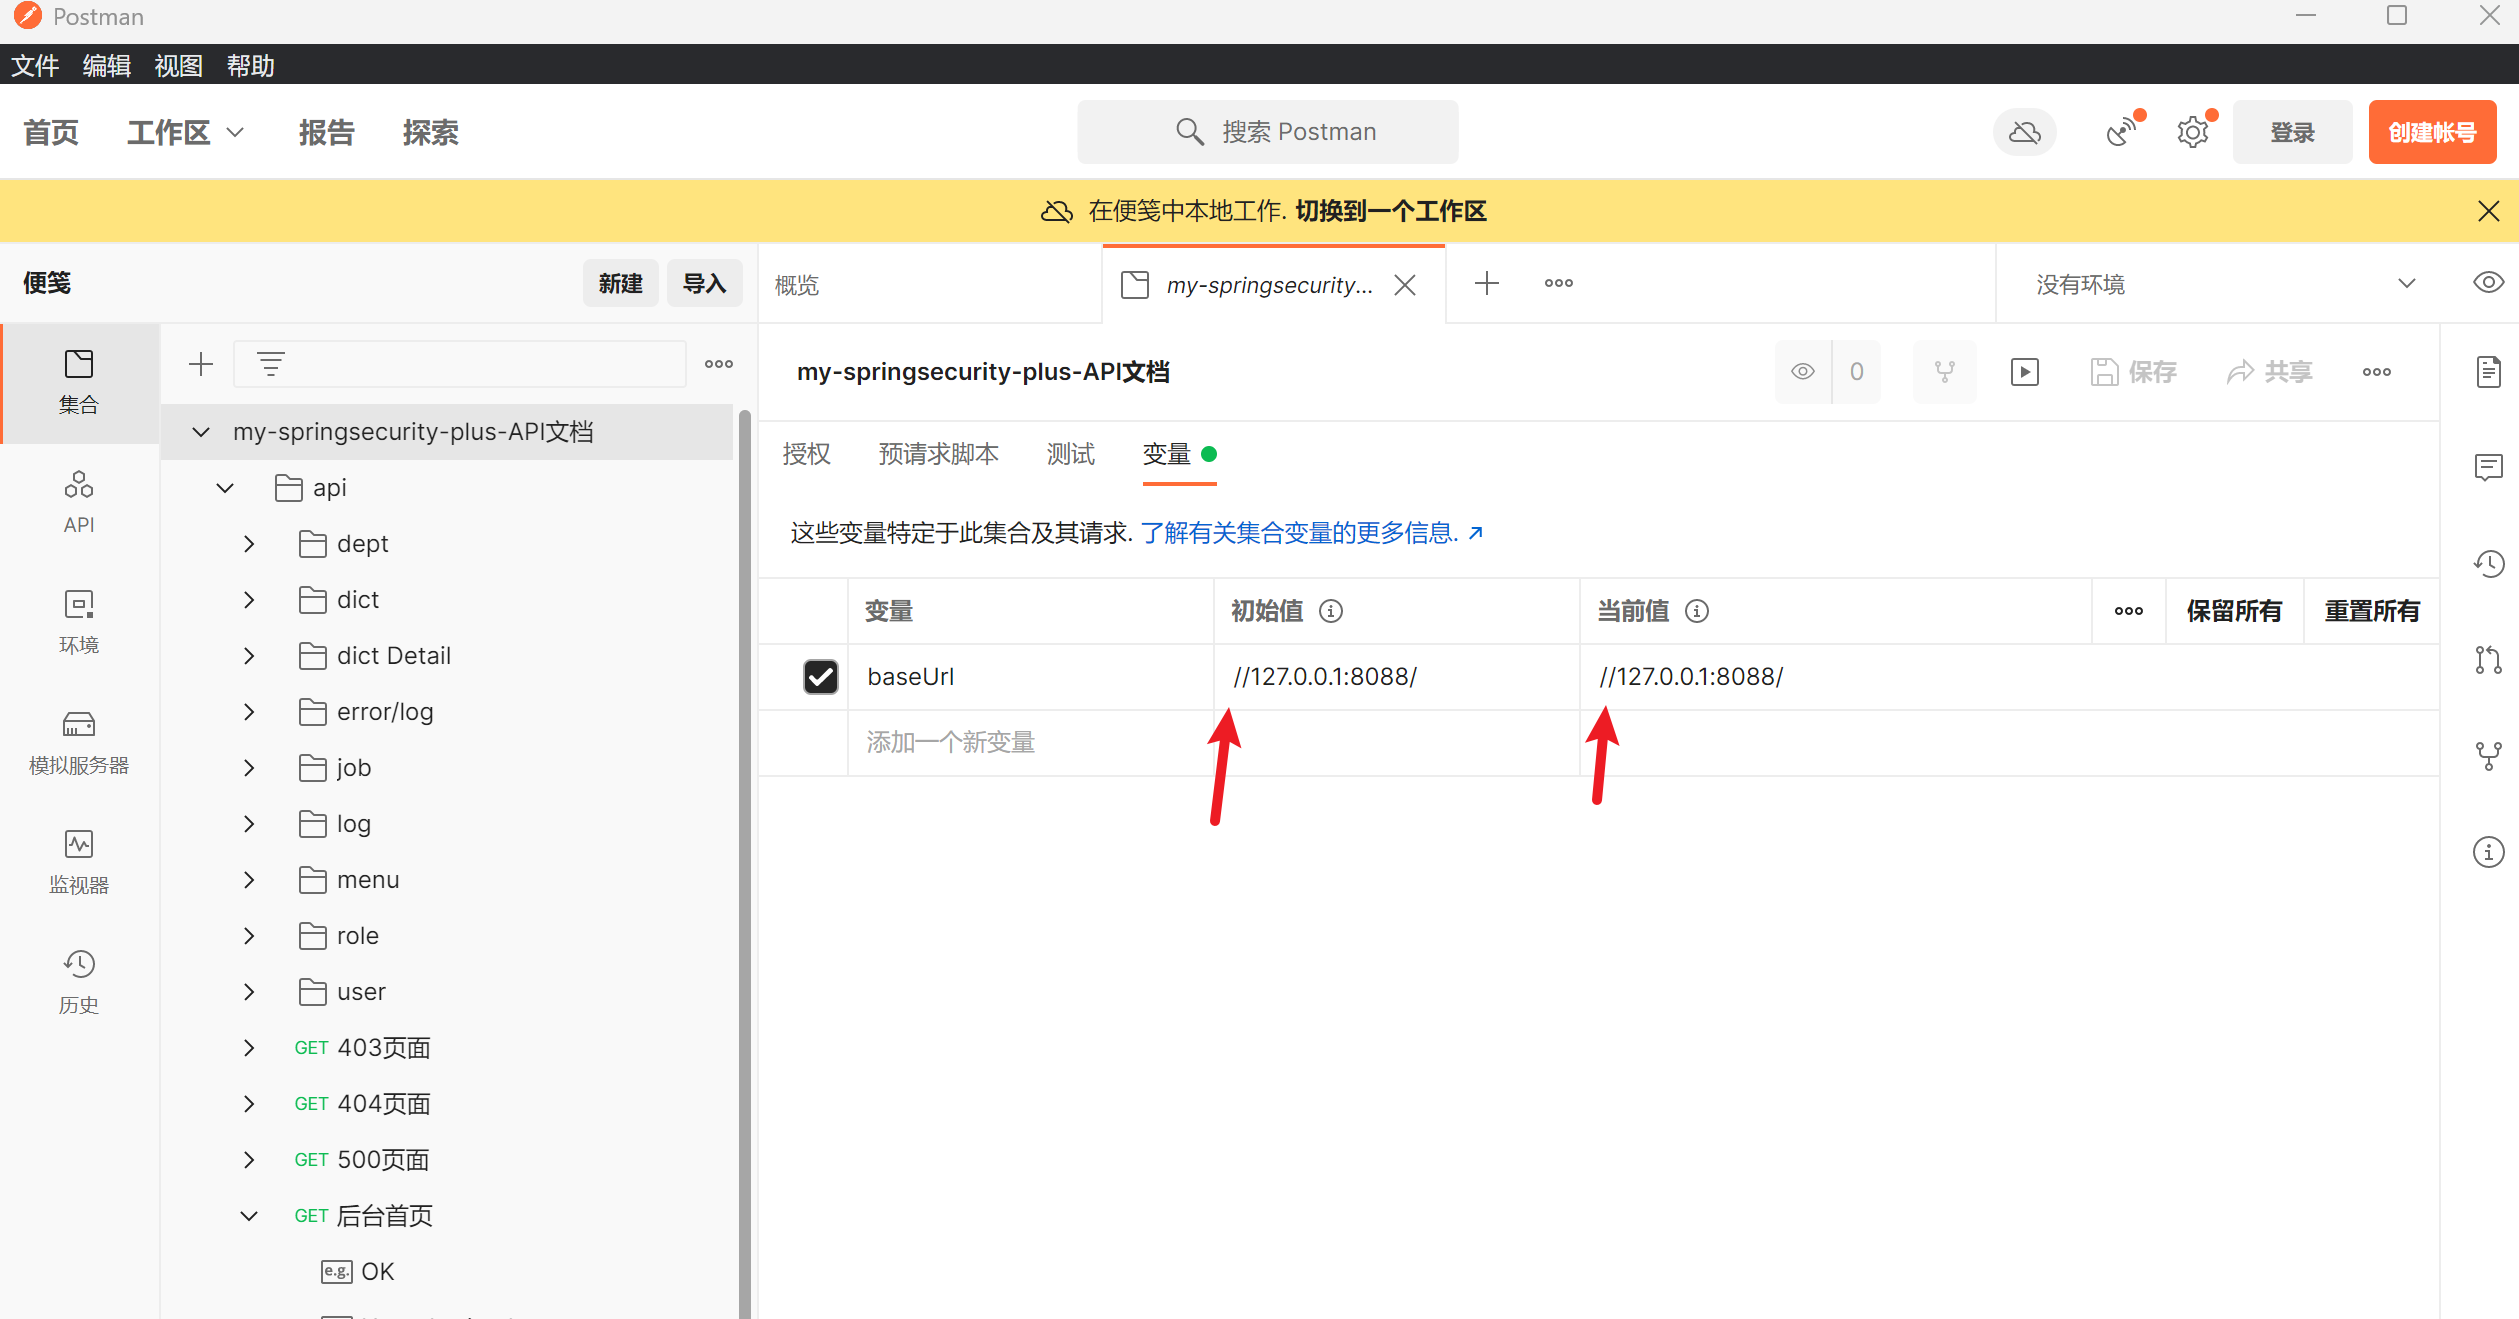Viewport: 2519px width, 1319px height.
Task: Collapse the api folder
Action: coord(225,488)
